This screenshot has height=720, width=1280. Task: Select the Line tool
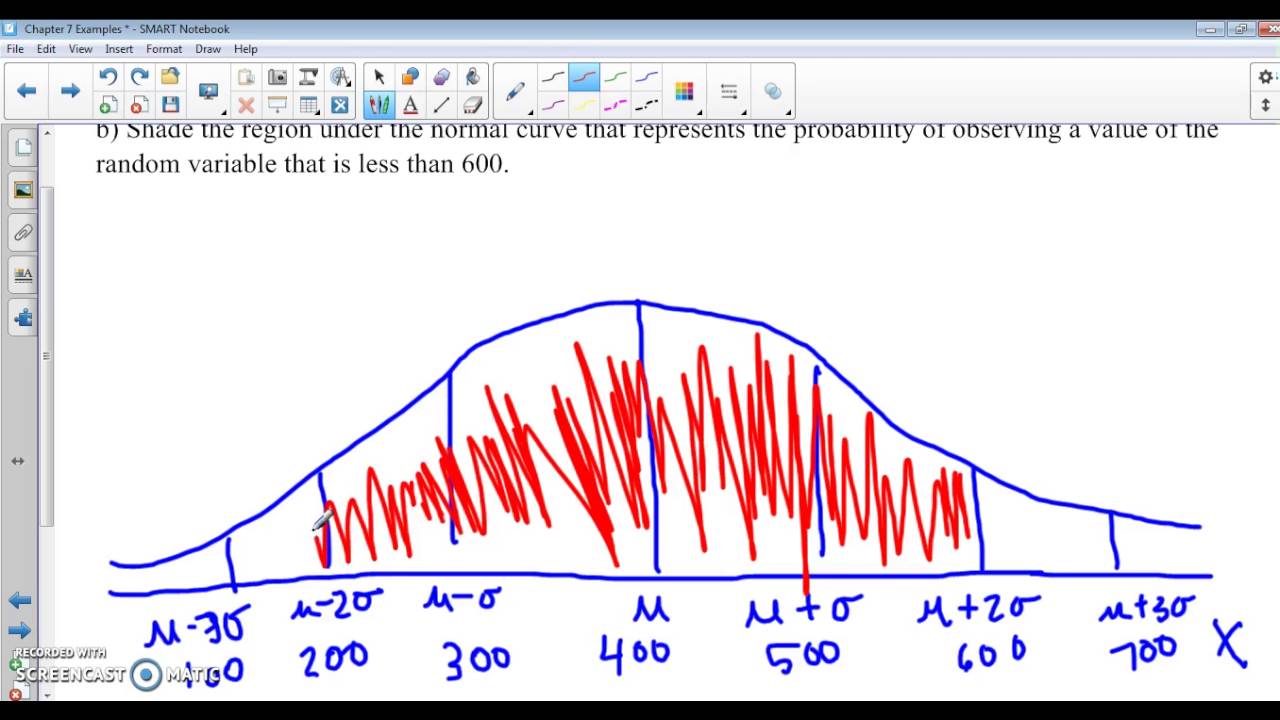pyautogui.click(x=441, y=105)
